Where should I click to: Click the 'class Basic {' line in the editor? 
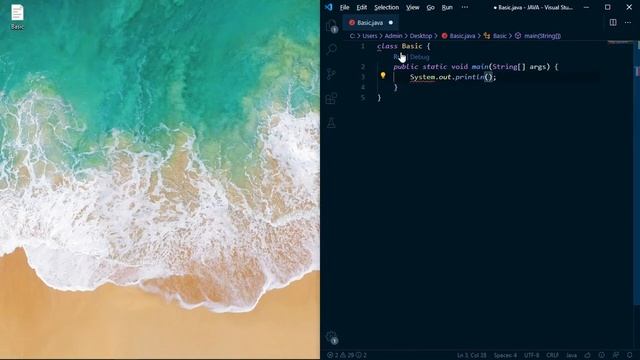(x=403, y=46)
